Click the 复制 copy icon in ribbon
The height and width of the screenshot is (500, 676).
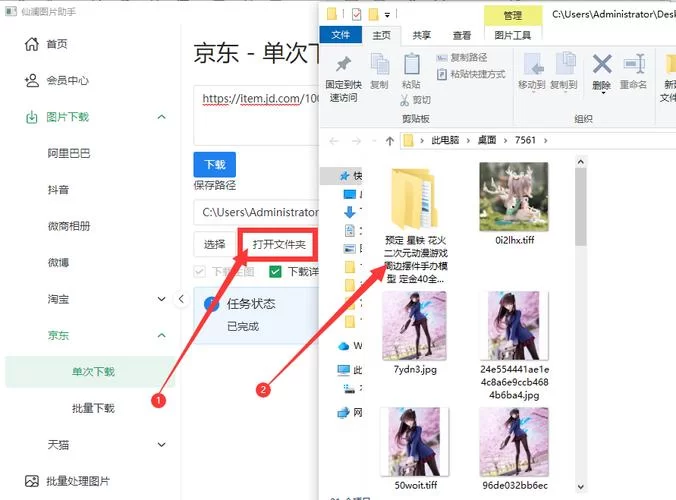380,64
